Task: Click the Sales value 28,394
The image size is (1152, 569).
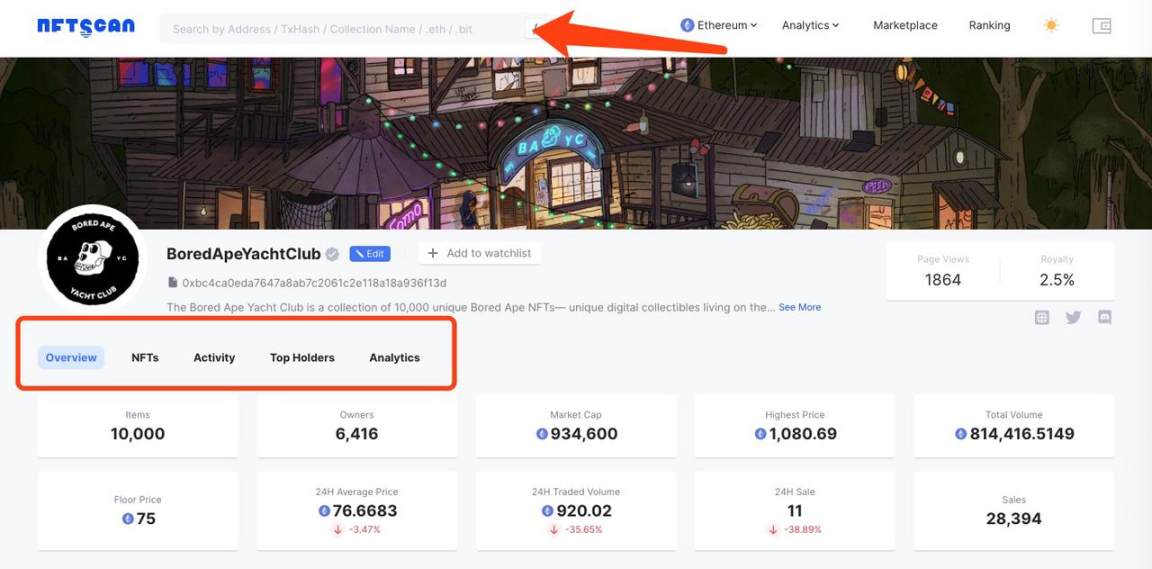Action: point(1013,518)
